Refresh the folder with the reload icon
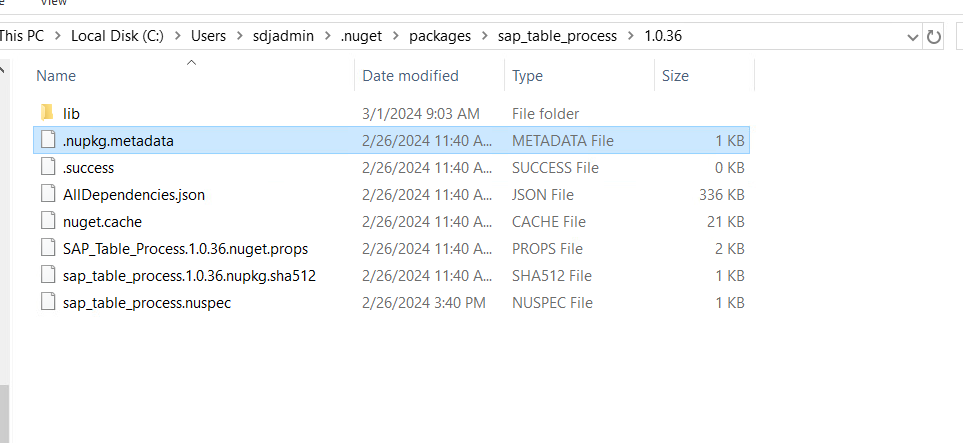This screenshot has width=963, height=443. (x=934, y=37)
